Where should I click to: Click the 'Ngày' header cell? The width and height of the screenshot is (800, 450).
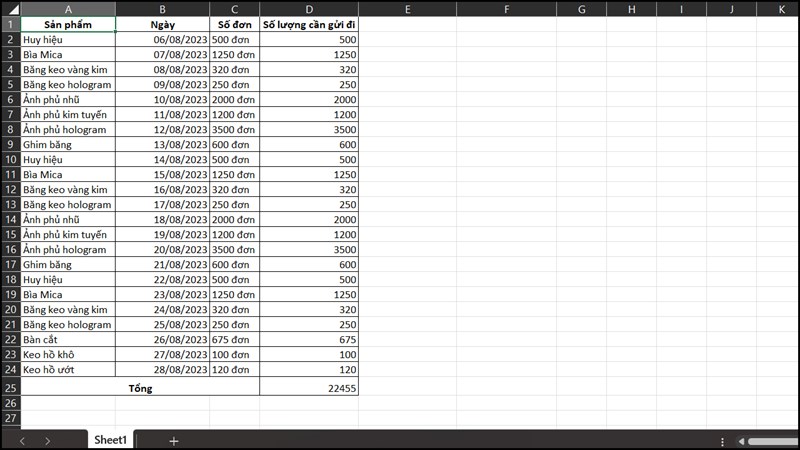coord(162,24)
